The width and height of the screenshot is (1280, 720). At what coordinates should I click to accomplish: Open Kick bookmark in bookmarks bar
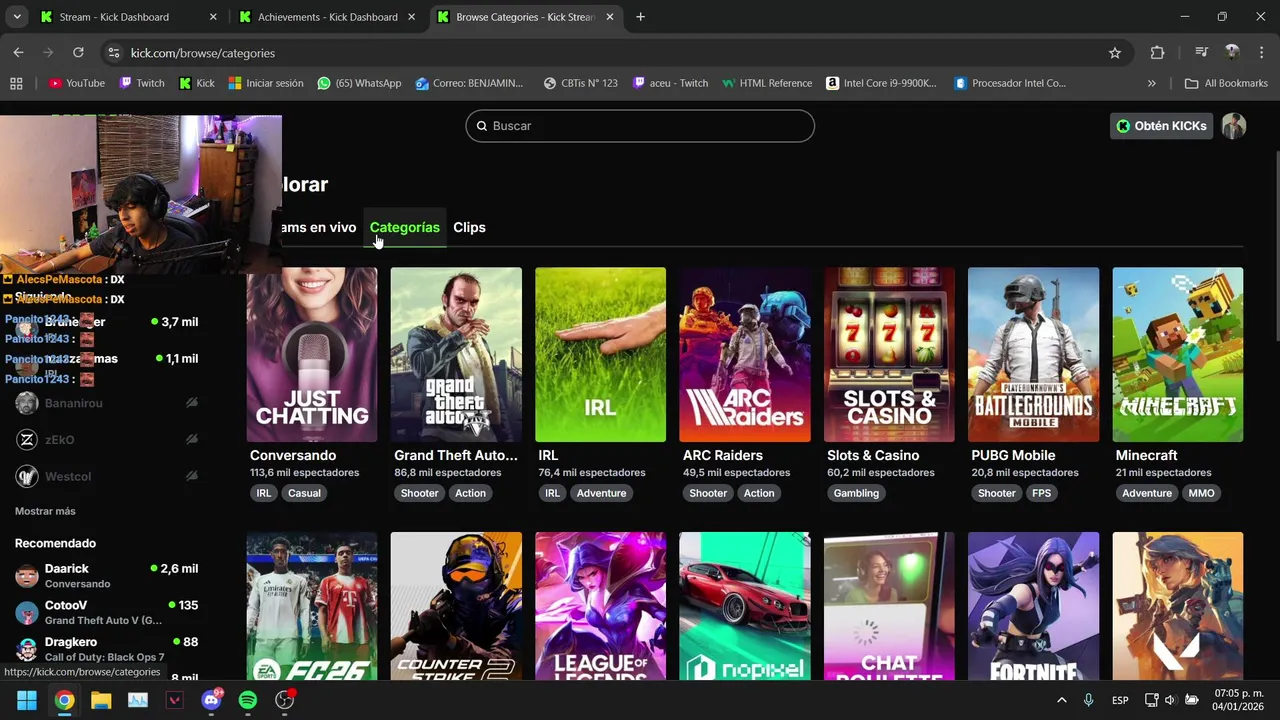197,83
